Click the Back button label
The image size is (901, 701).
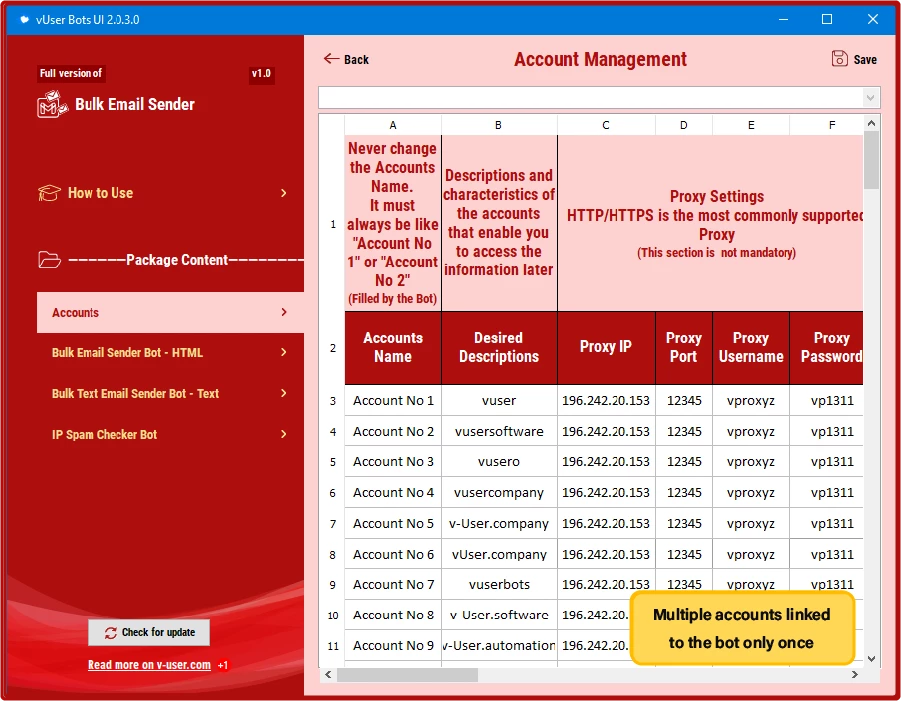click(356, 60)
